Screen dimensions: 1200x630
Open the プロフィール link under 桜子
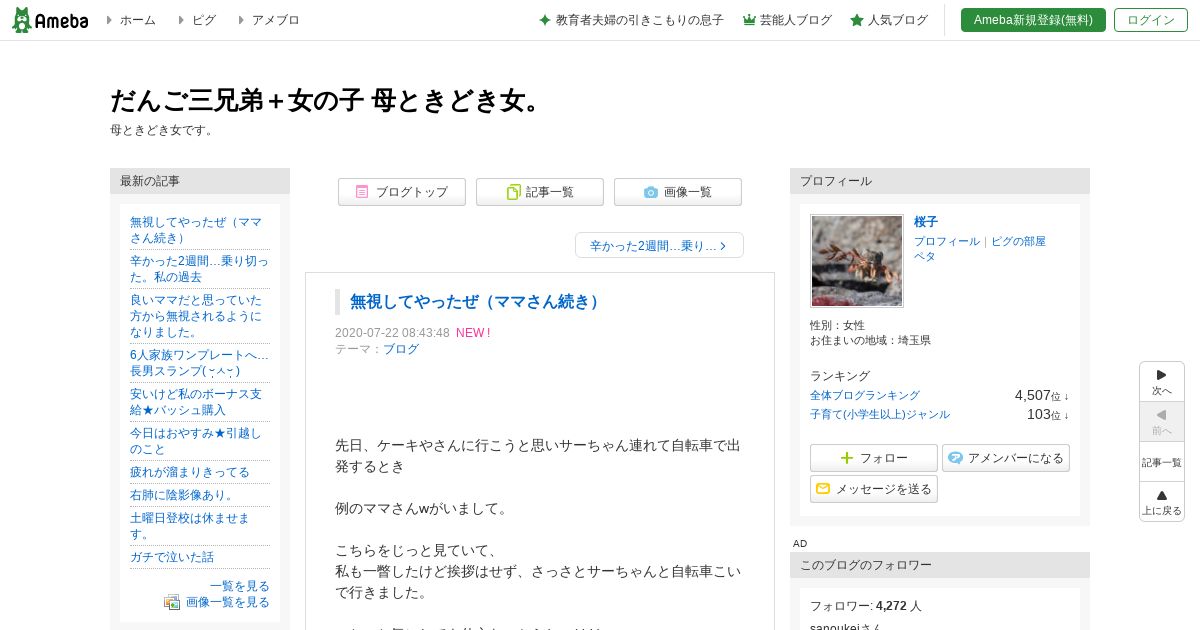pyautogui.click(x=947, y=242)
